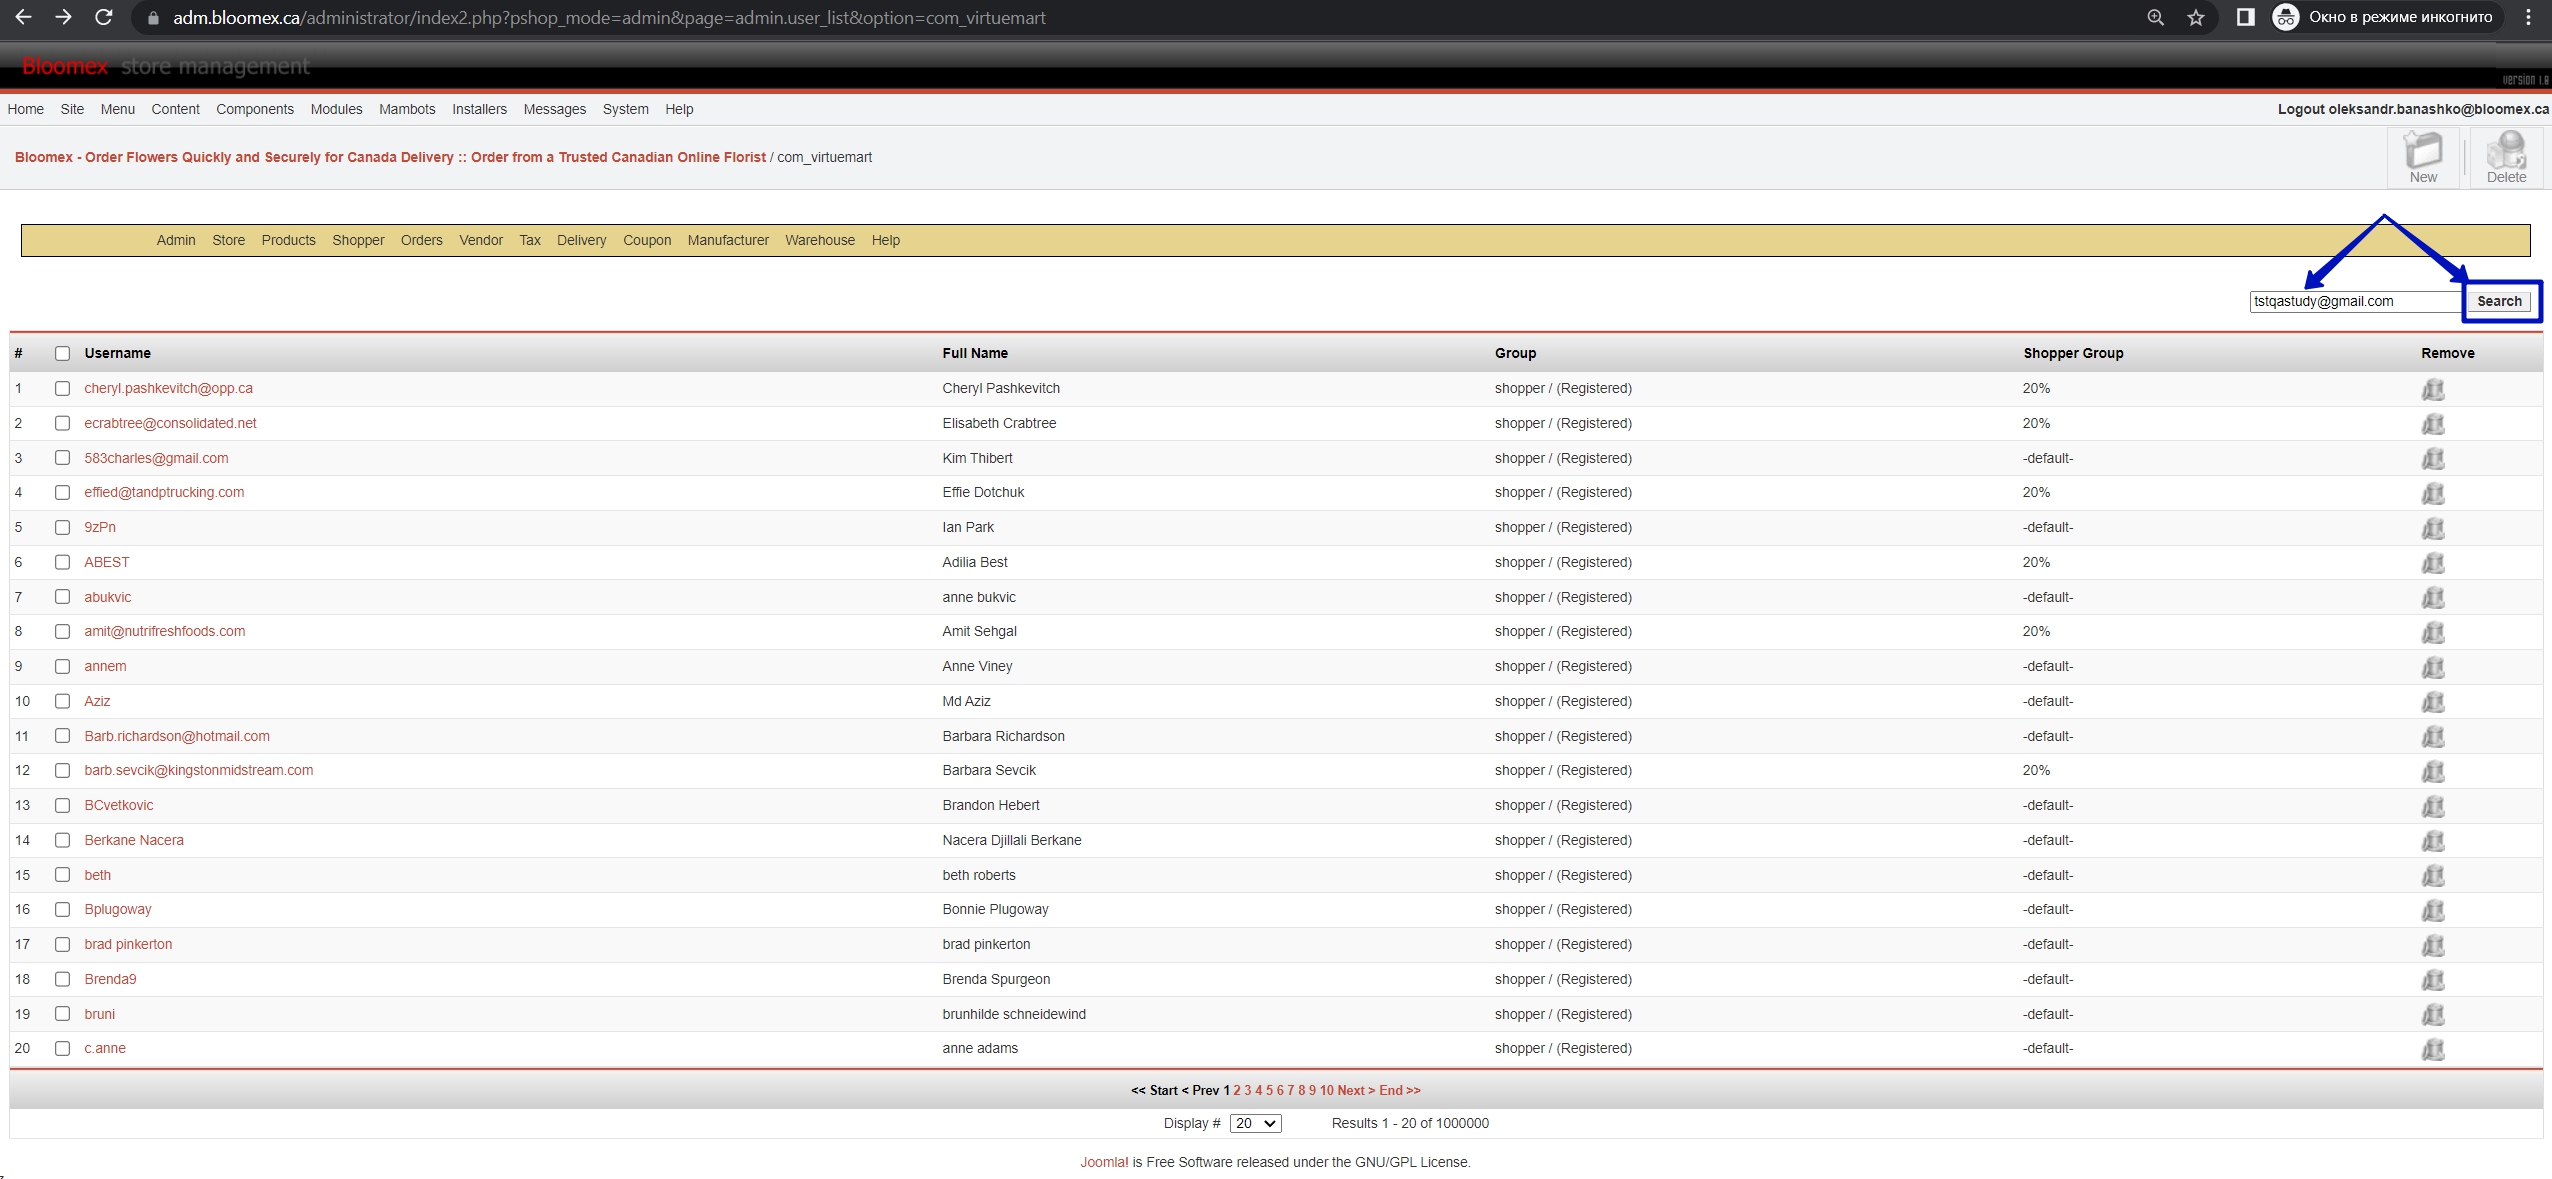This screenshot has height=1179, width=2552.
Task: Open the Vendor menu in yellow bar
Action: tap(481, 240)
